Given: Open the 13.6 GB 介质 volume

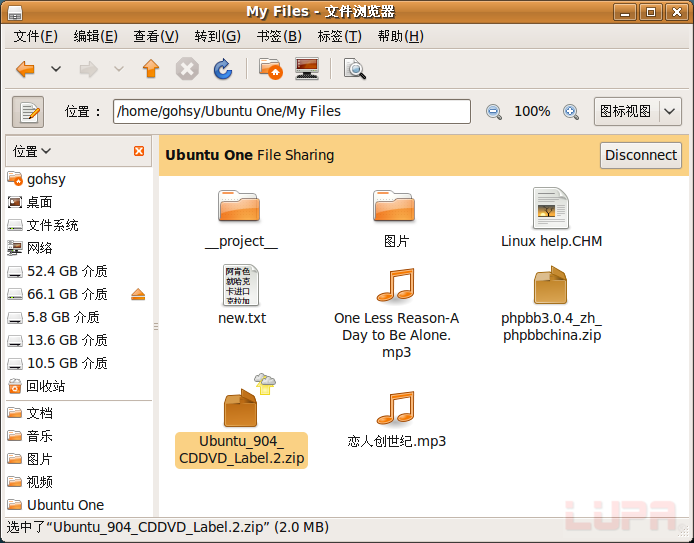Looking at the screenshot, I should pos(79,340).
